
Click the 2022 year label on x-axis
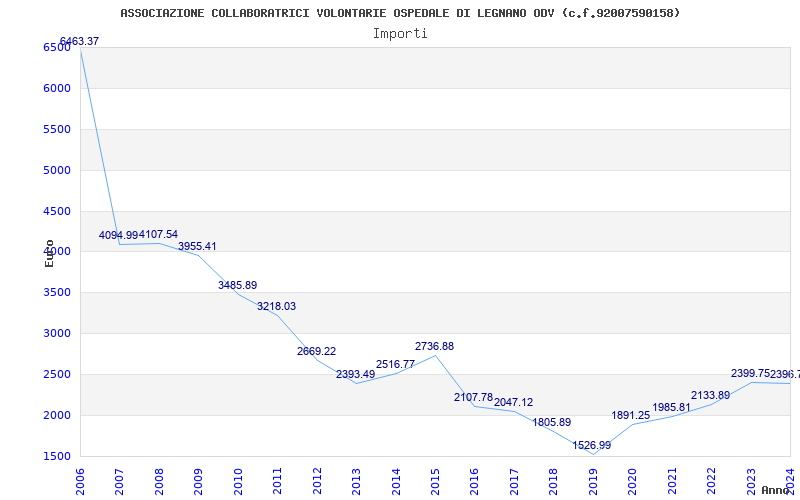click(x=711, y=481)
